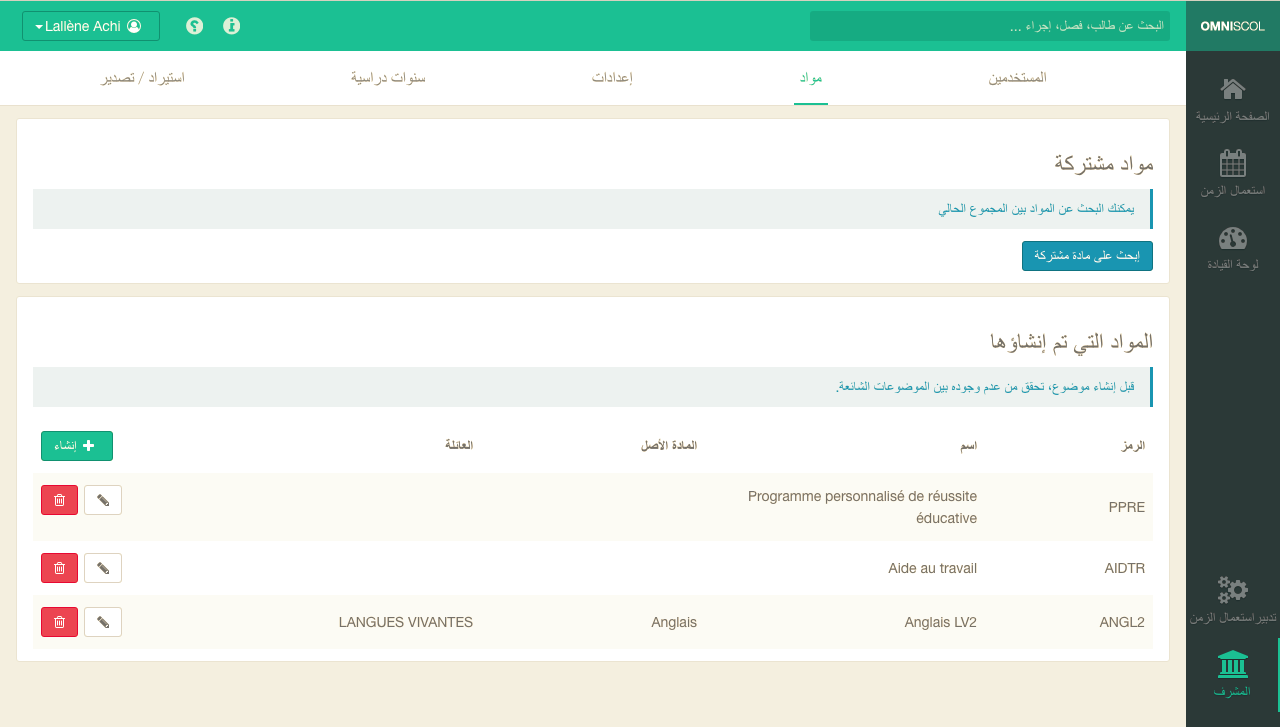Delete the ANGL2 subject row

click(x=59, y=622)
